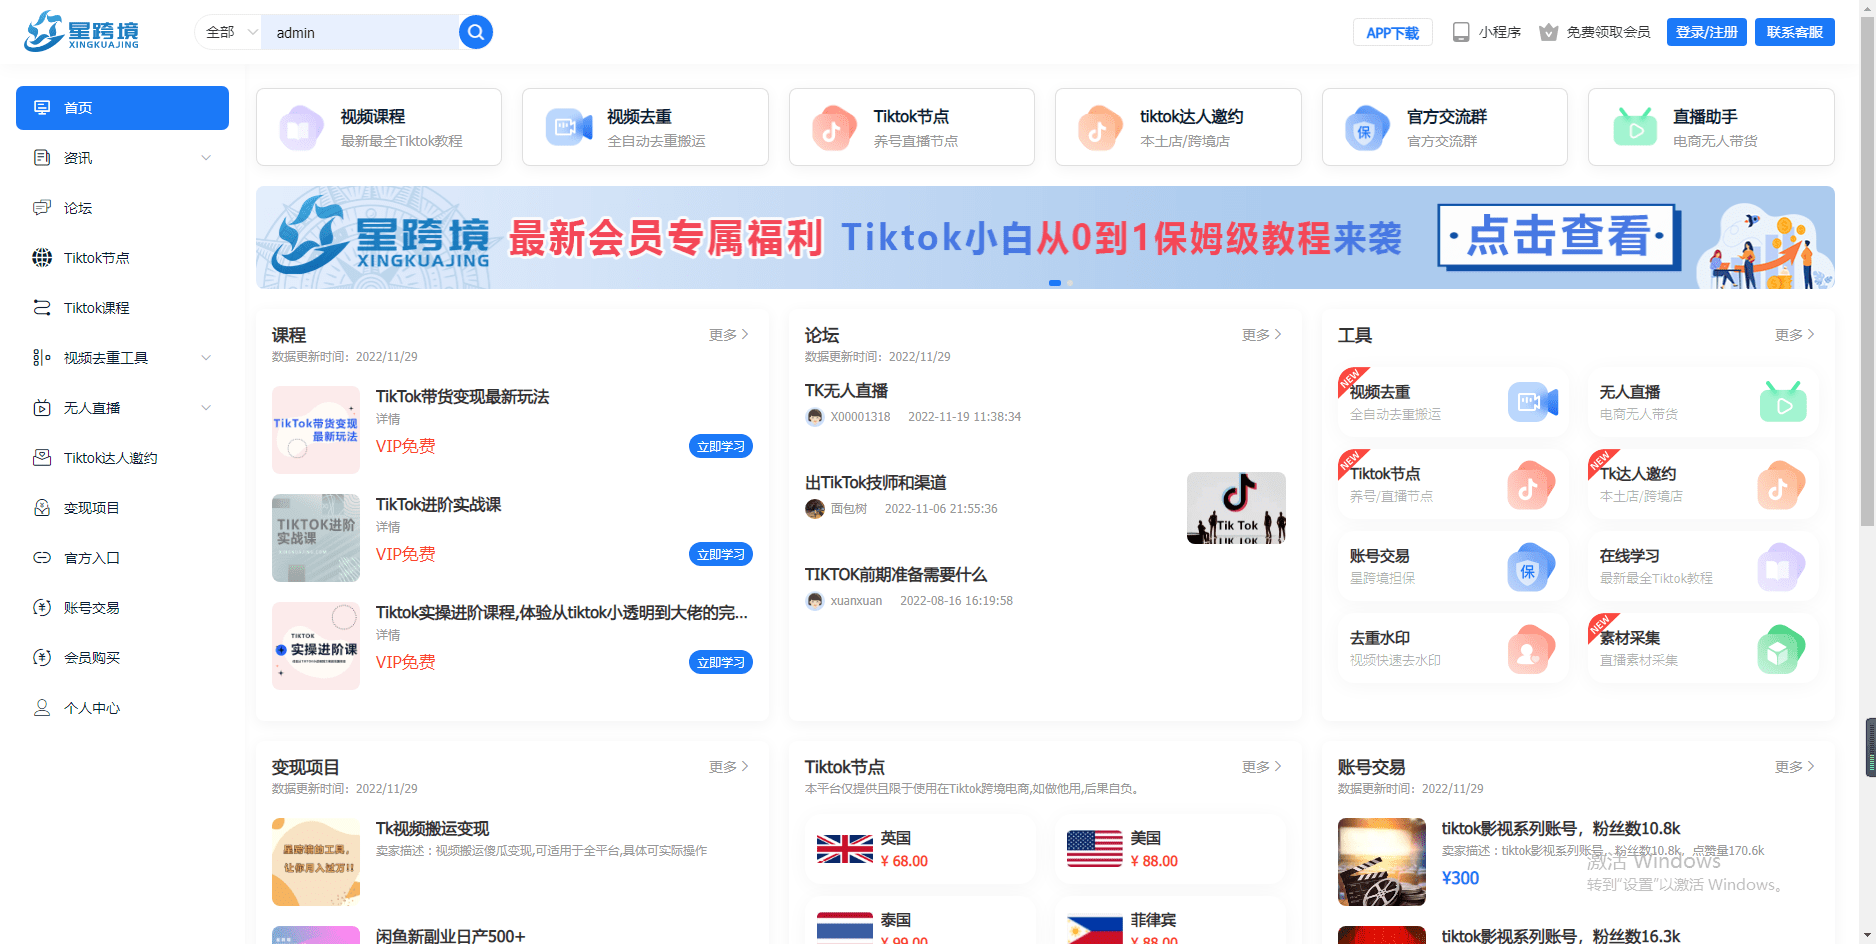This screenshot has height=944, width=1876.
Task: Open the 视频去重 camera card icon
Action: tap(569, 127)
